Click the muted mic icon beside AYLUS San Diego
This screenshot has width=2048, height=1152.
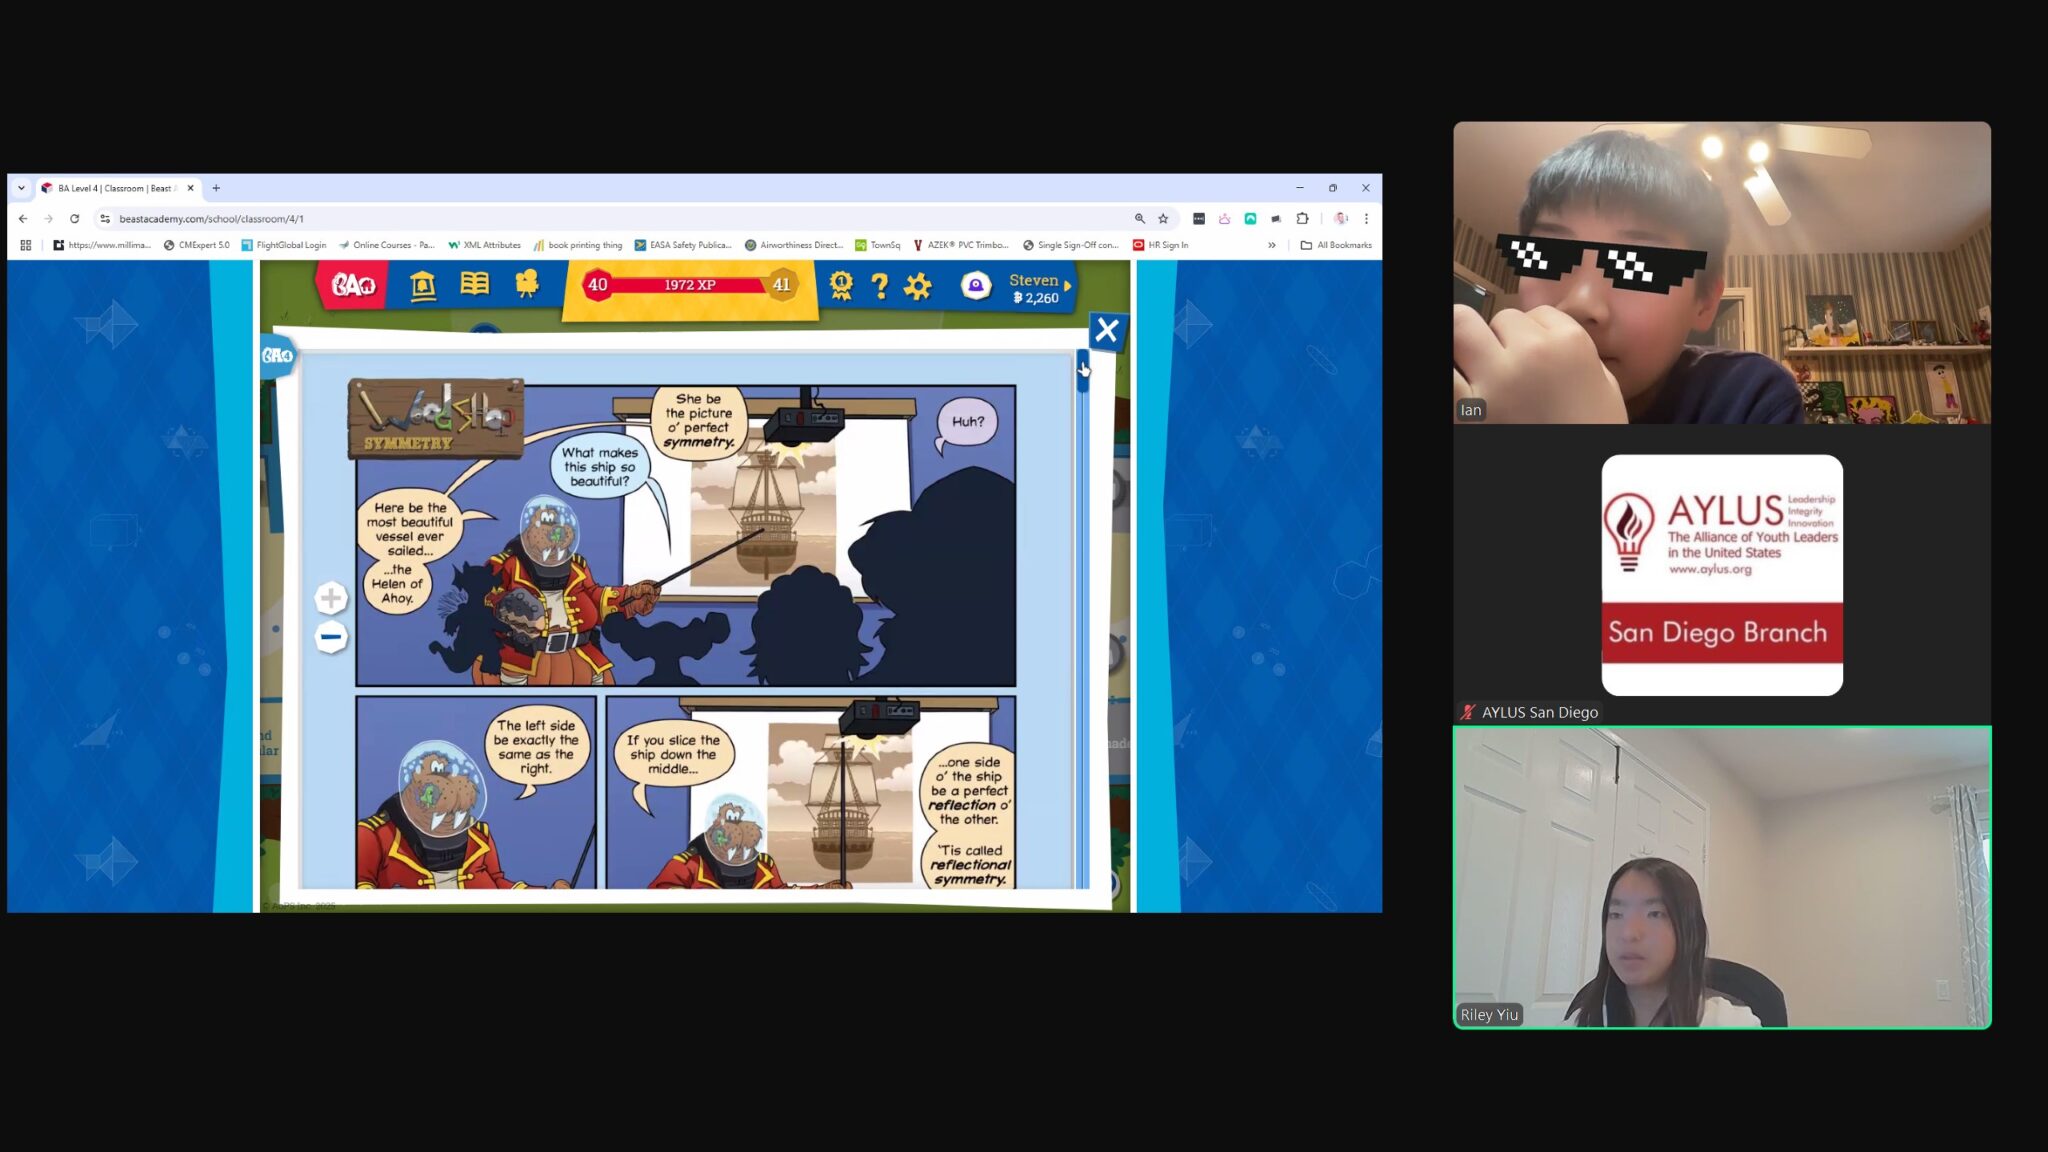[x=1467, y=712]
